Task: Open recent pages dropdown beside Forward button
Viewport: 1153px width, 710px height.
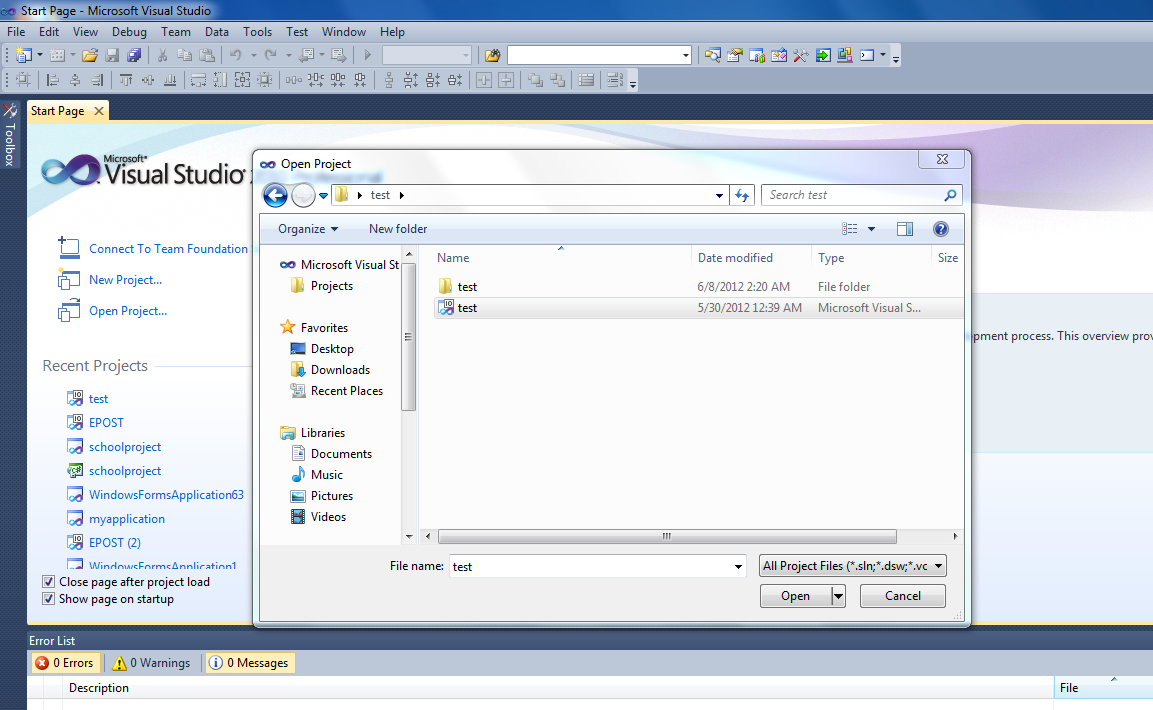Action: (323, 196)
